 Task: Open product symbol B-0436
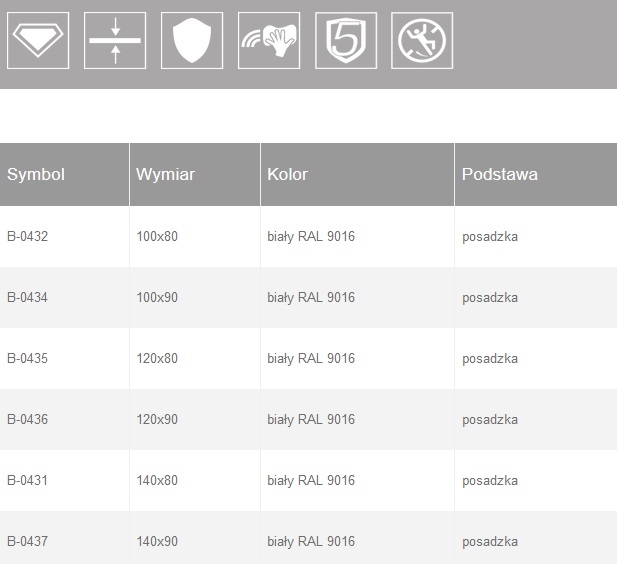click(28, 419)
